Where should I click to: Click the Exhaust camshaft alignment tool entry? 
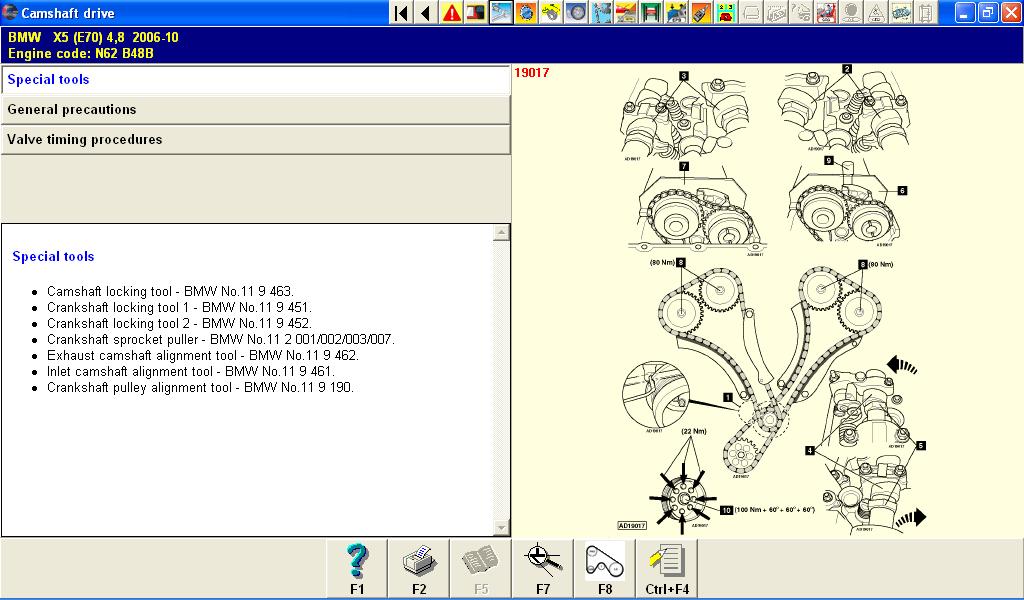[203, 356]
